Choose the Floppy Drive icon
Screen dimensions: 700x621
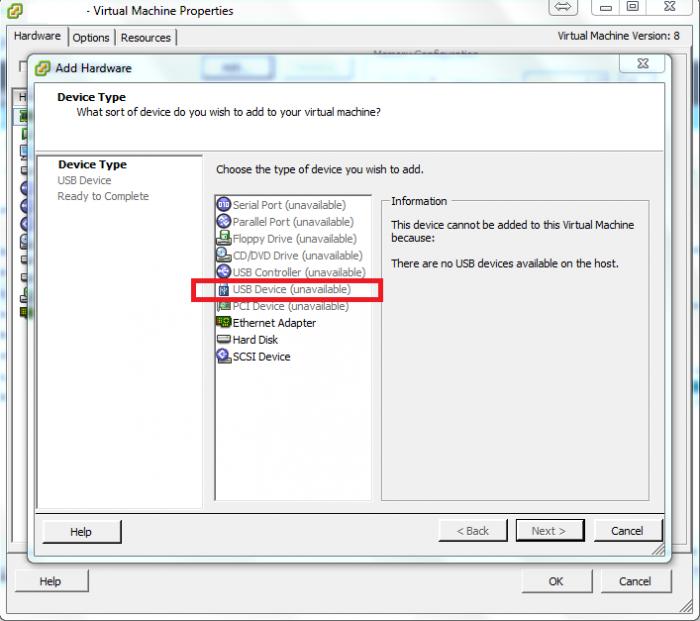tap(224, 238)
